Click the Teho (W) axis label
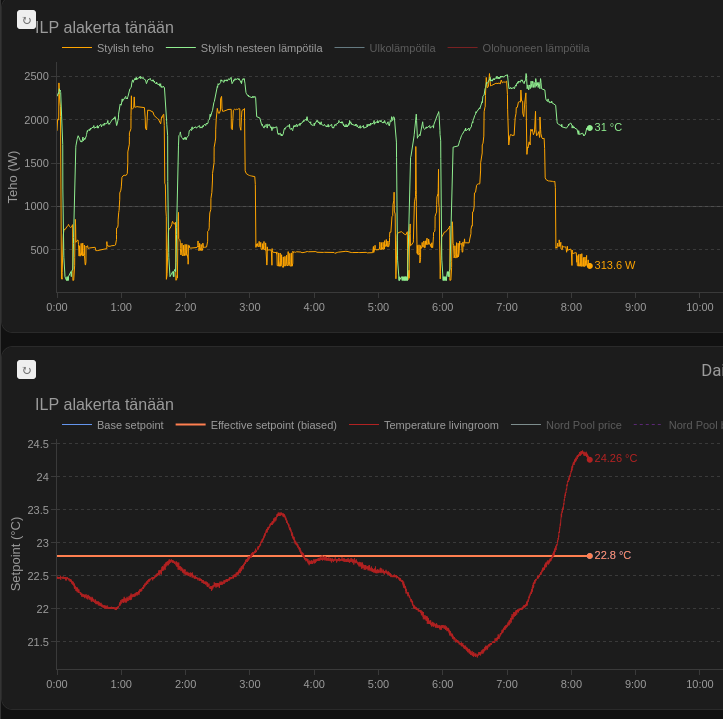723x719 pixels. (13, 177)
